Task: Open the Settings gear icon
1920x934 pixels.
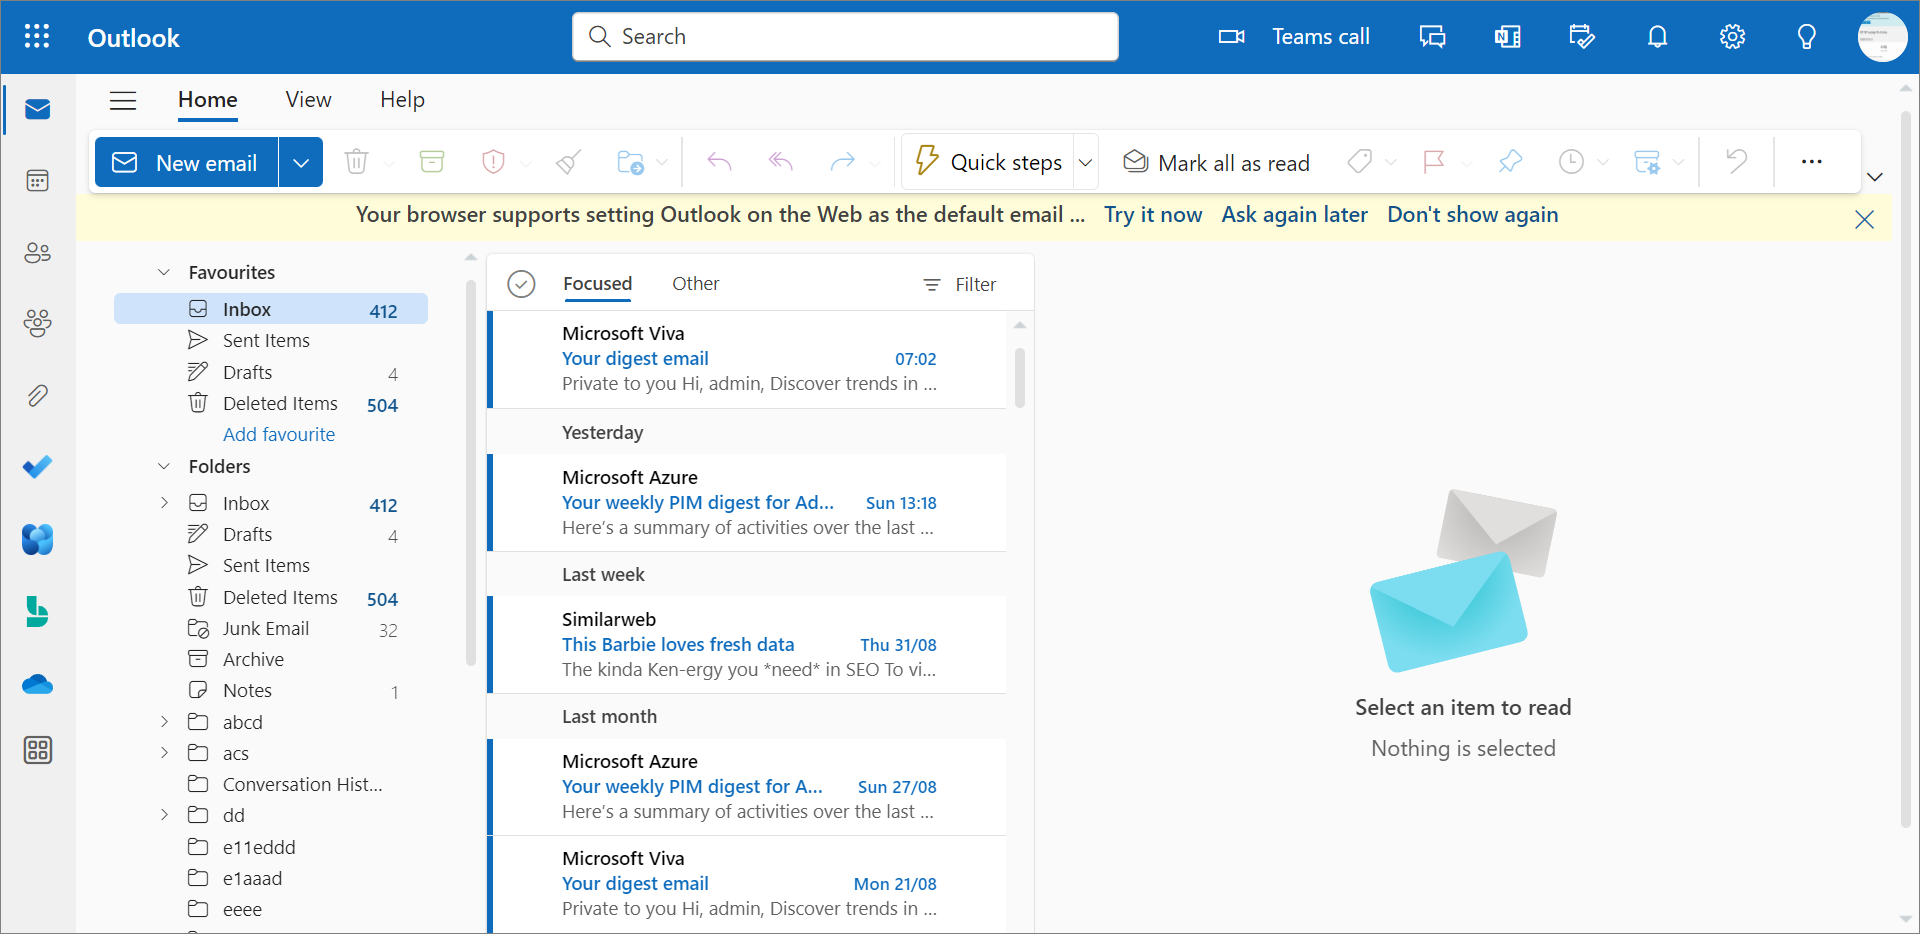Action: (1732, 37)
